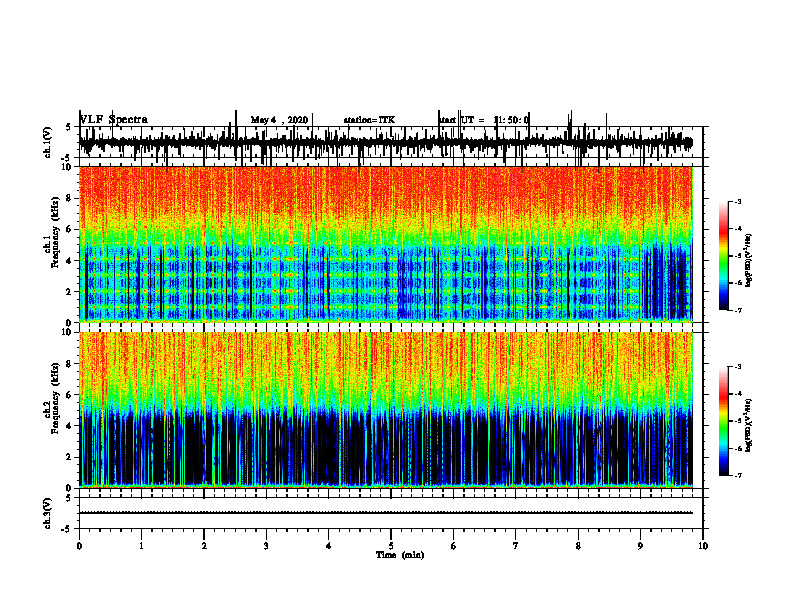The height and width of the screenshot is (612, 792).
Task: Click the "1" tick on the time axis
Action: (142, 546)
